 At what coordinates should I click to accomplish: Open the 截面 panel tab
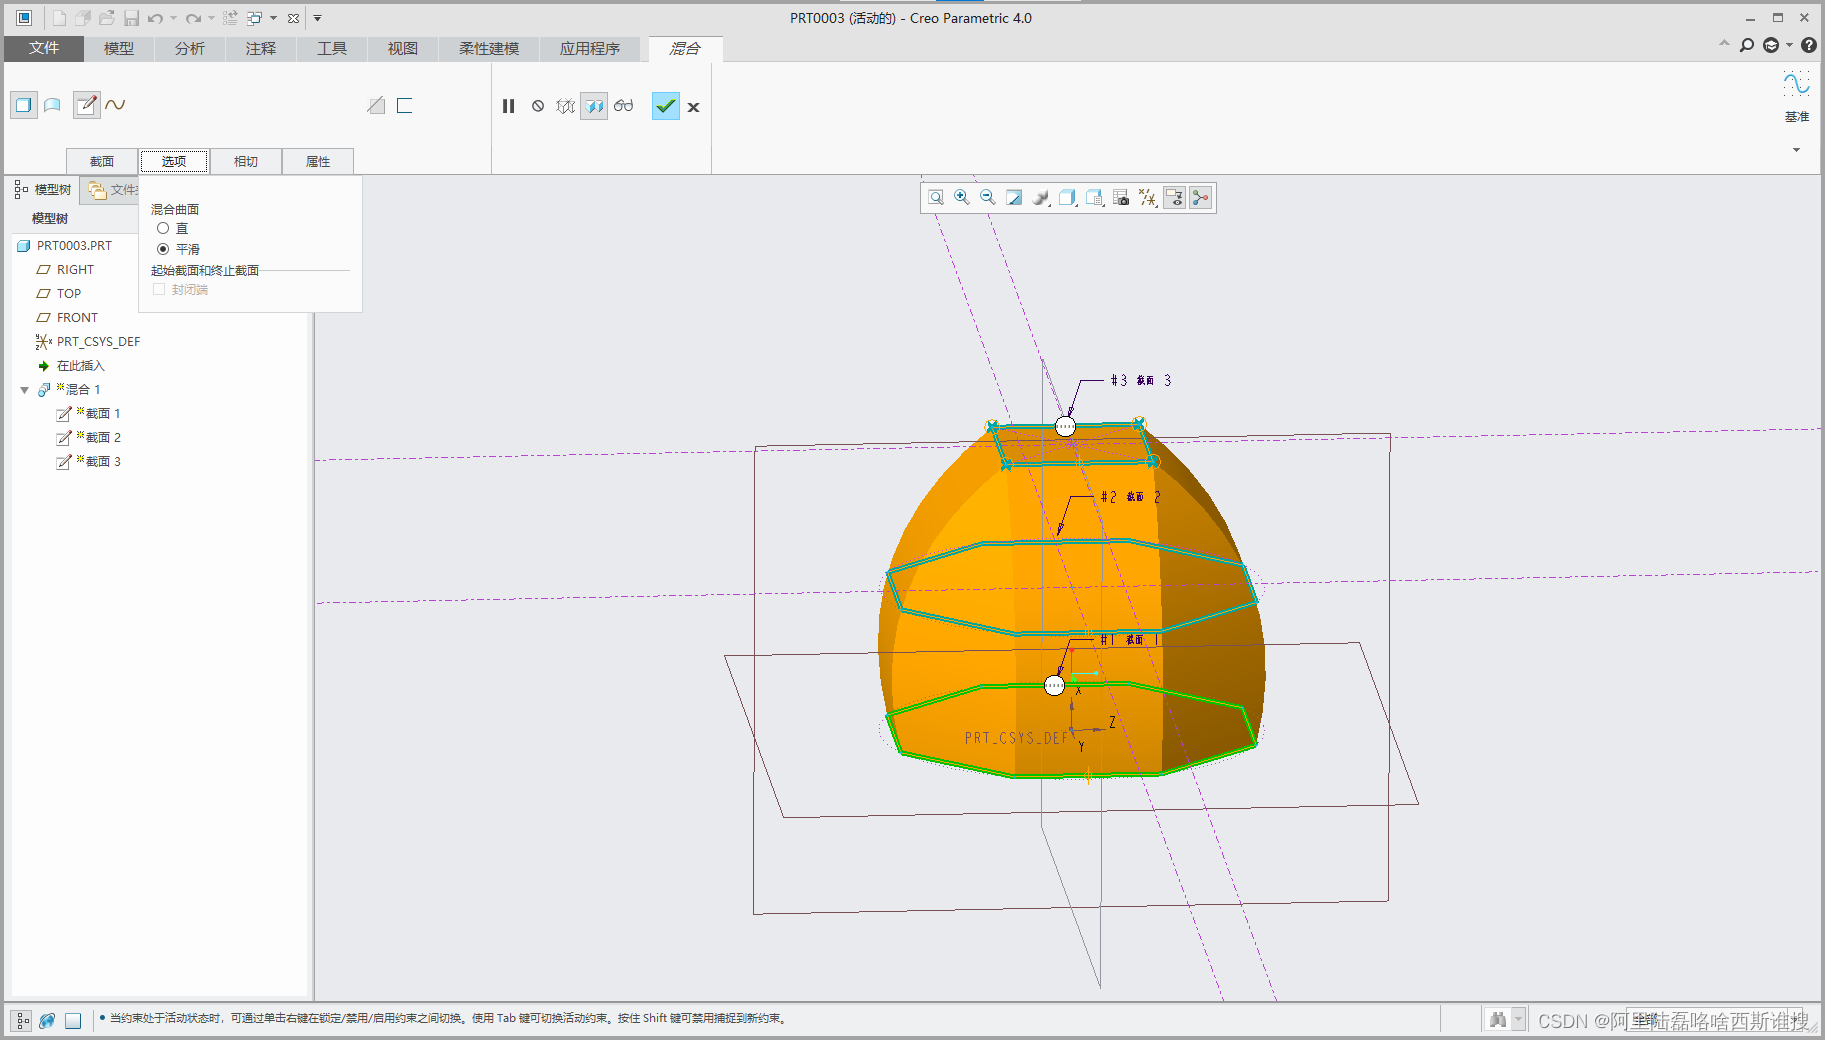(x=102, y=161)
